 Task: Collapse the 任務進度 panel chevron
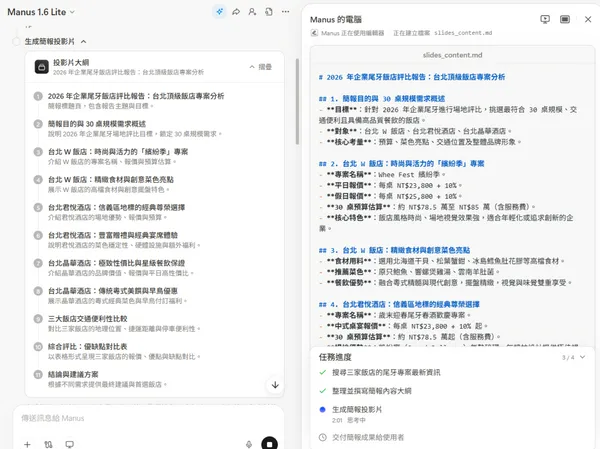coord(582,357)
